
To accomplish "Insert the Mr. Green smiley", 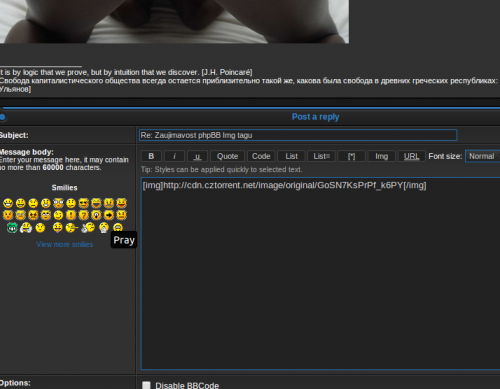I will (x=12, y=228).
